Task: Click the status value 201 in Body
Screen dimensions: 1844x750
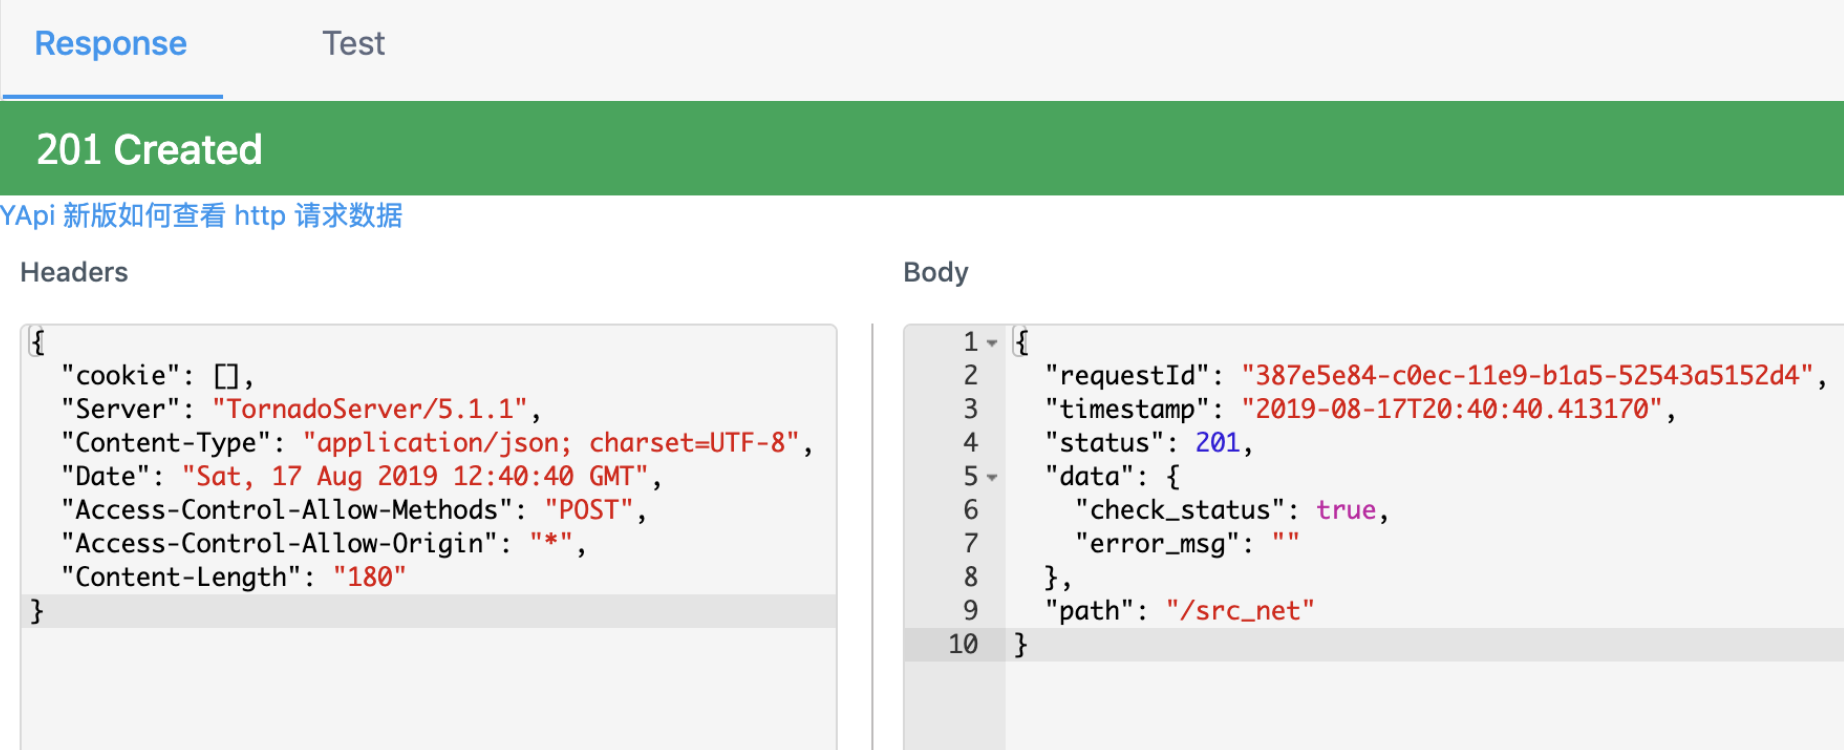Action: (1217, 443)
